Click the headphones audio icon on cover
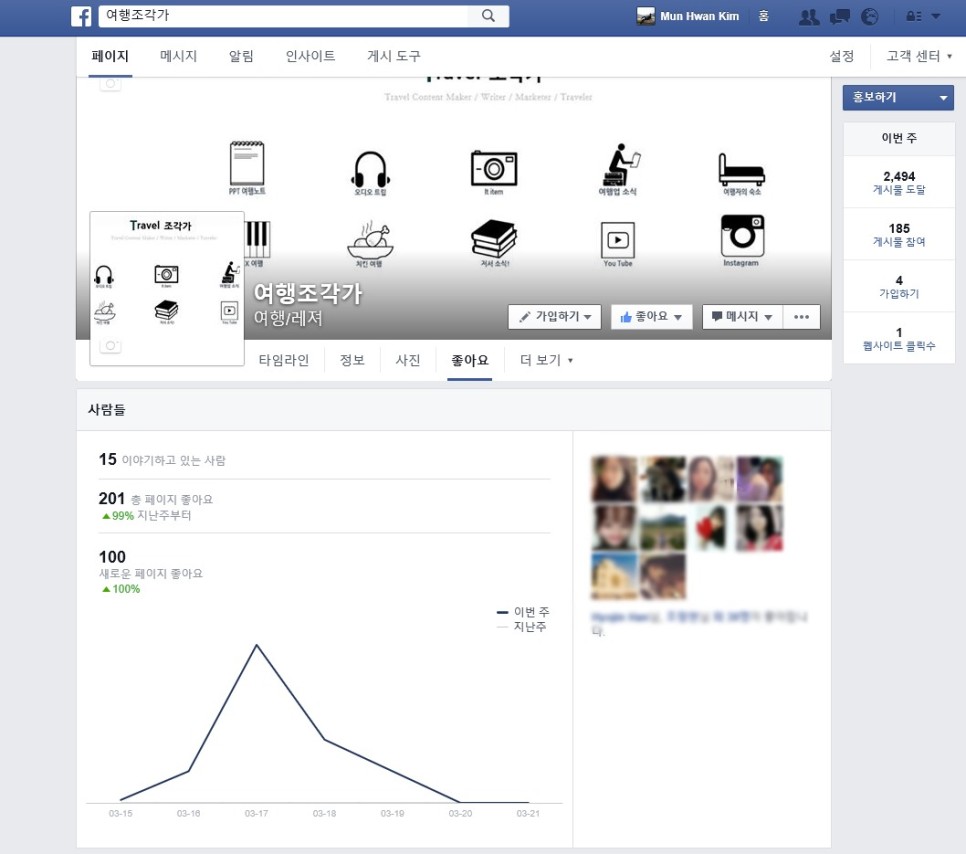The image size is (966, 854). pos(370,169)
